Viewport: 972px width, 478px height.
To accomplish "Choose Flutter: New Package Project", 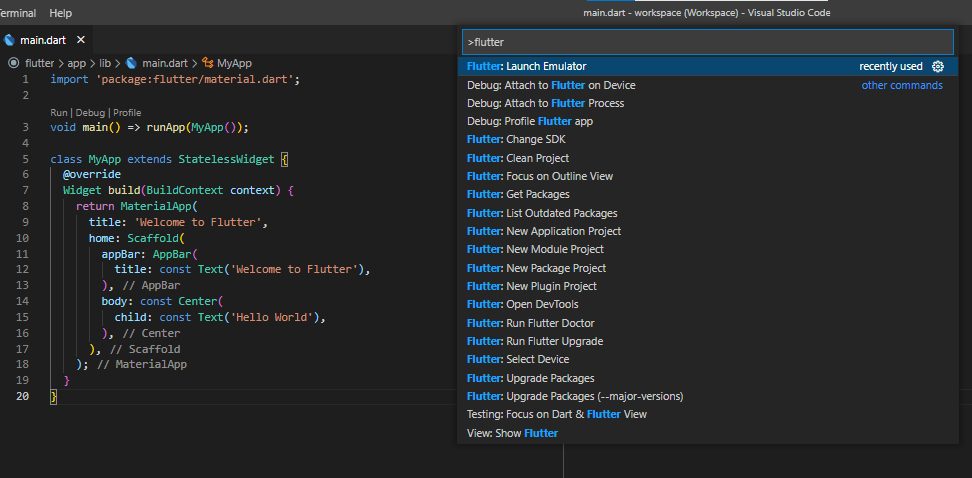I will point(708,268).
